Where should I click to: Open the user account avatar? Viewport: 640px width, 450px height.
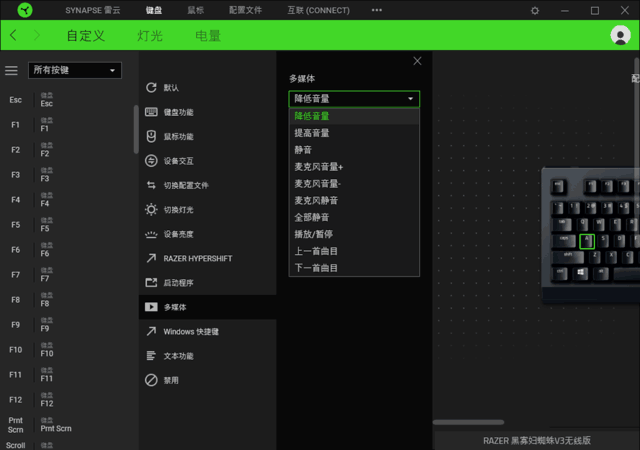coord(620,36)
